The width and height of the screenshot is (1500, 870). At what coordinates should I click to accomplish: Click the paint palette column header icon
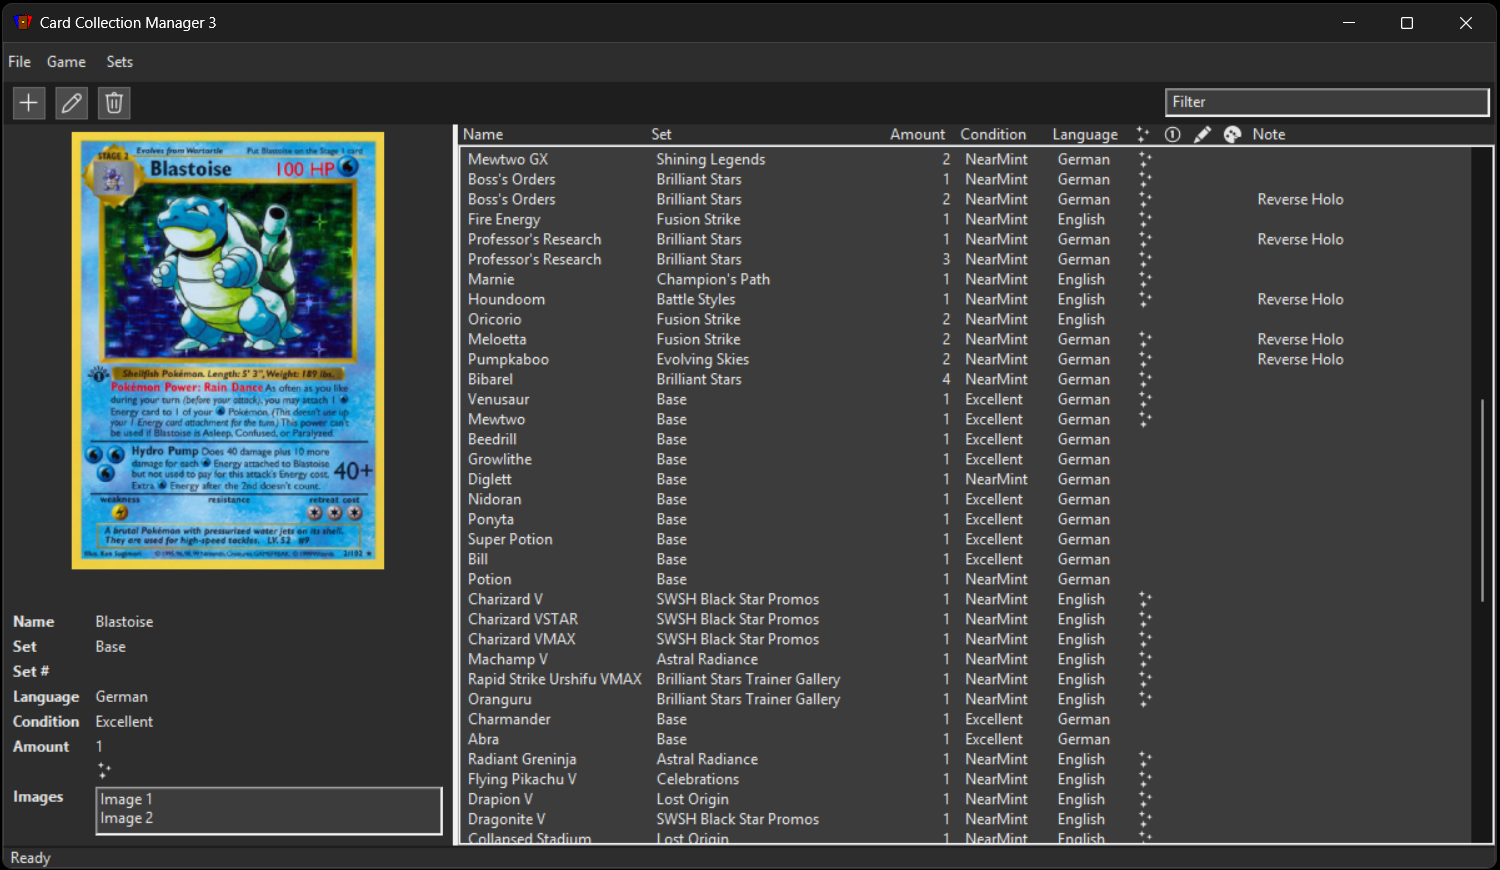(1232, 134)
